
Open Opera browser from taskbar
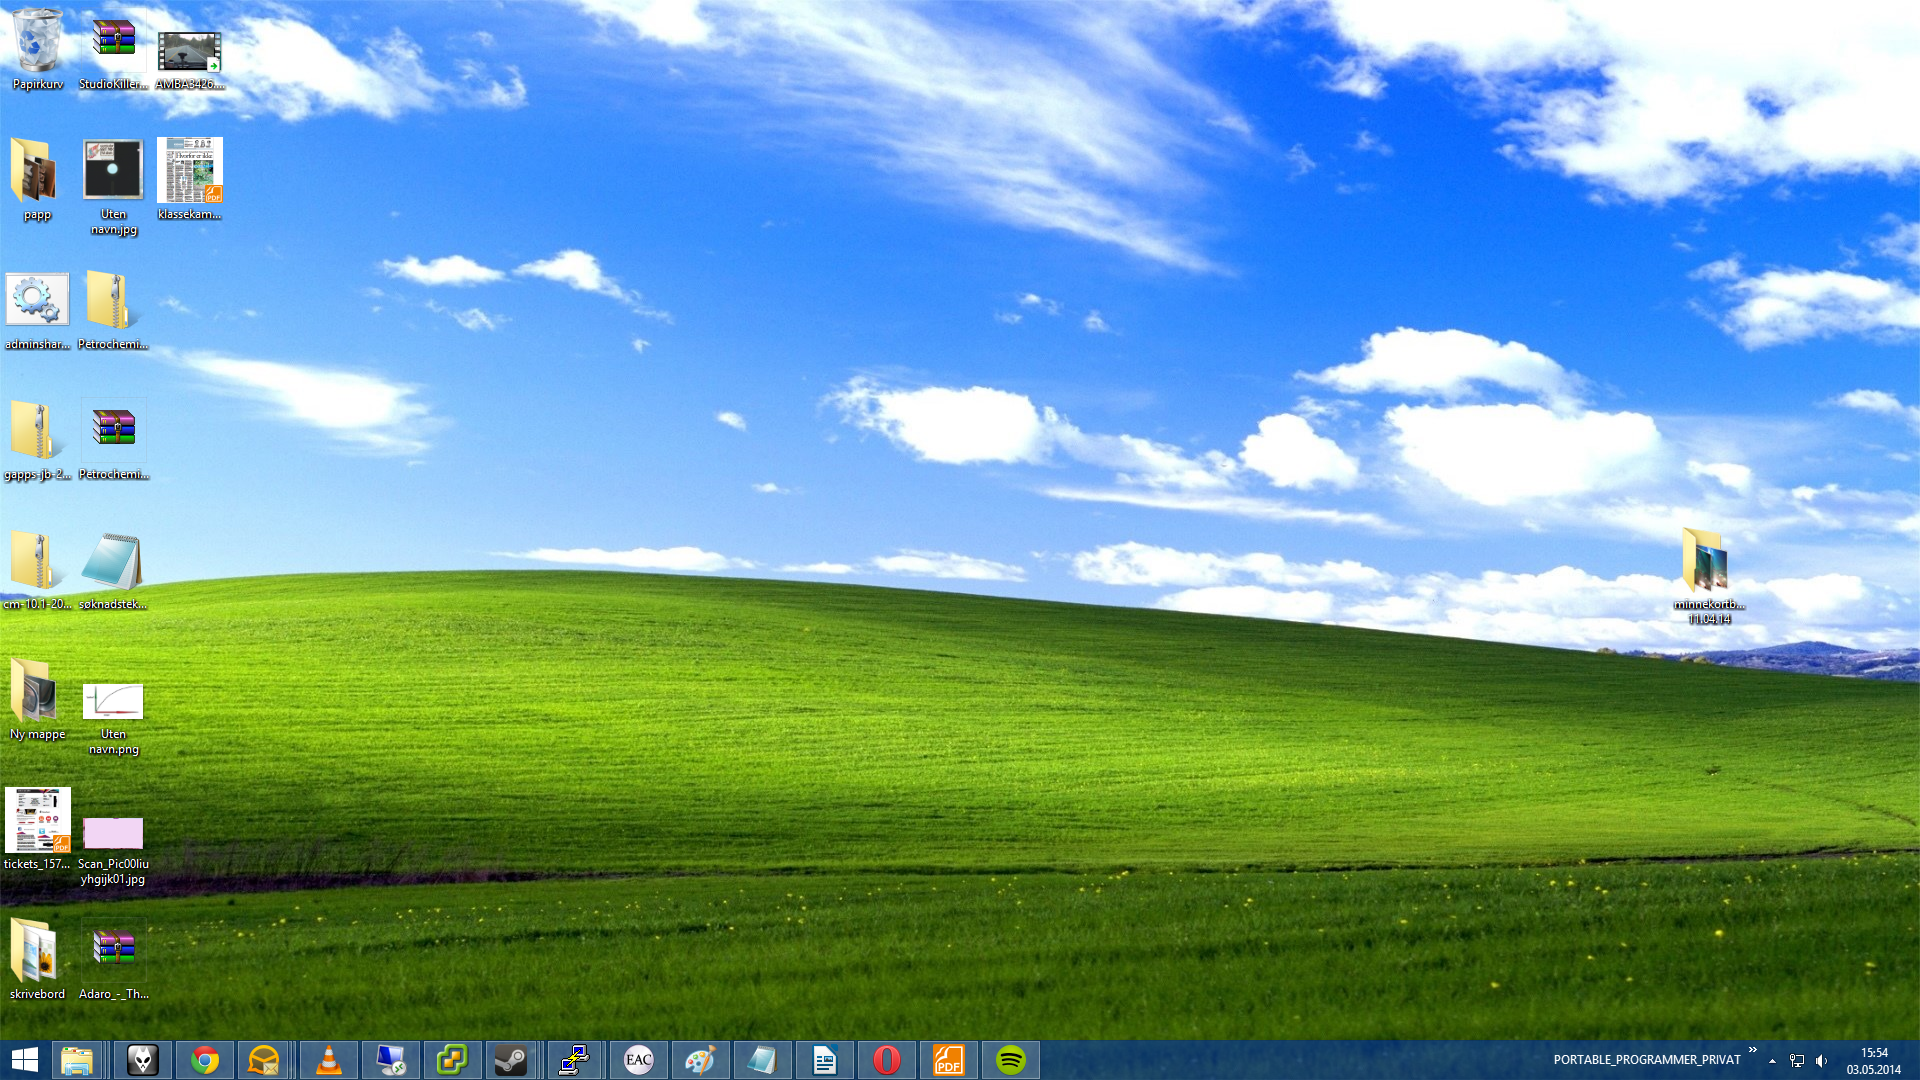pos(886,1060)
